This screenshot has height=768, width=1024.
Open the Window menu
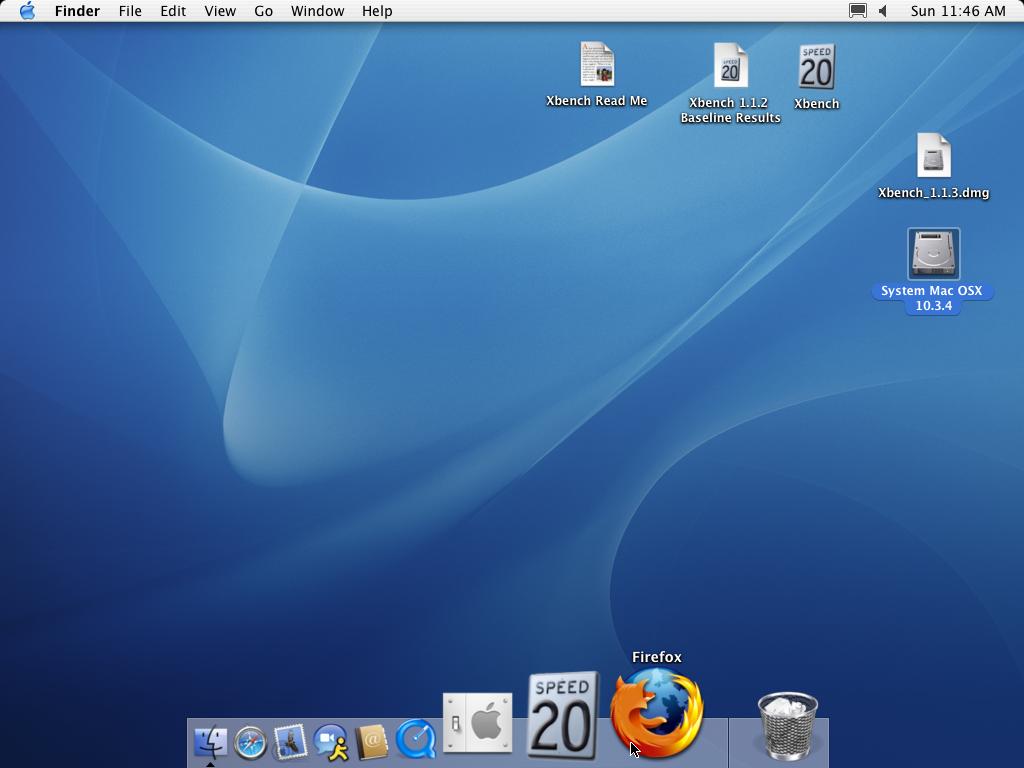(317, 11)
